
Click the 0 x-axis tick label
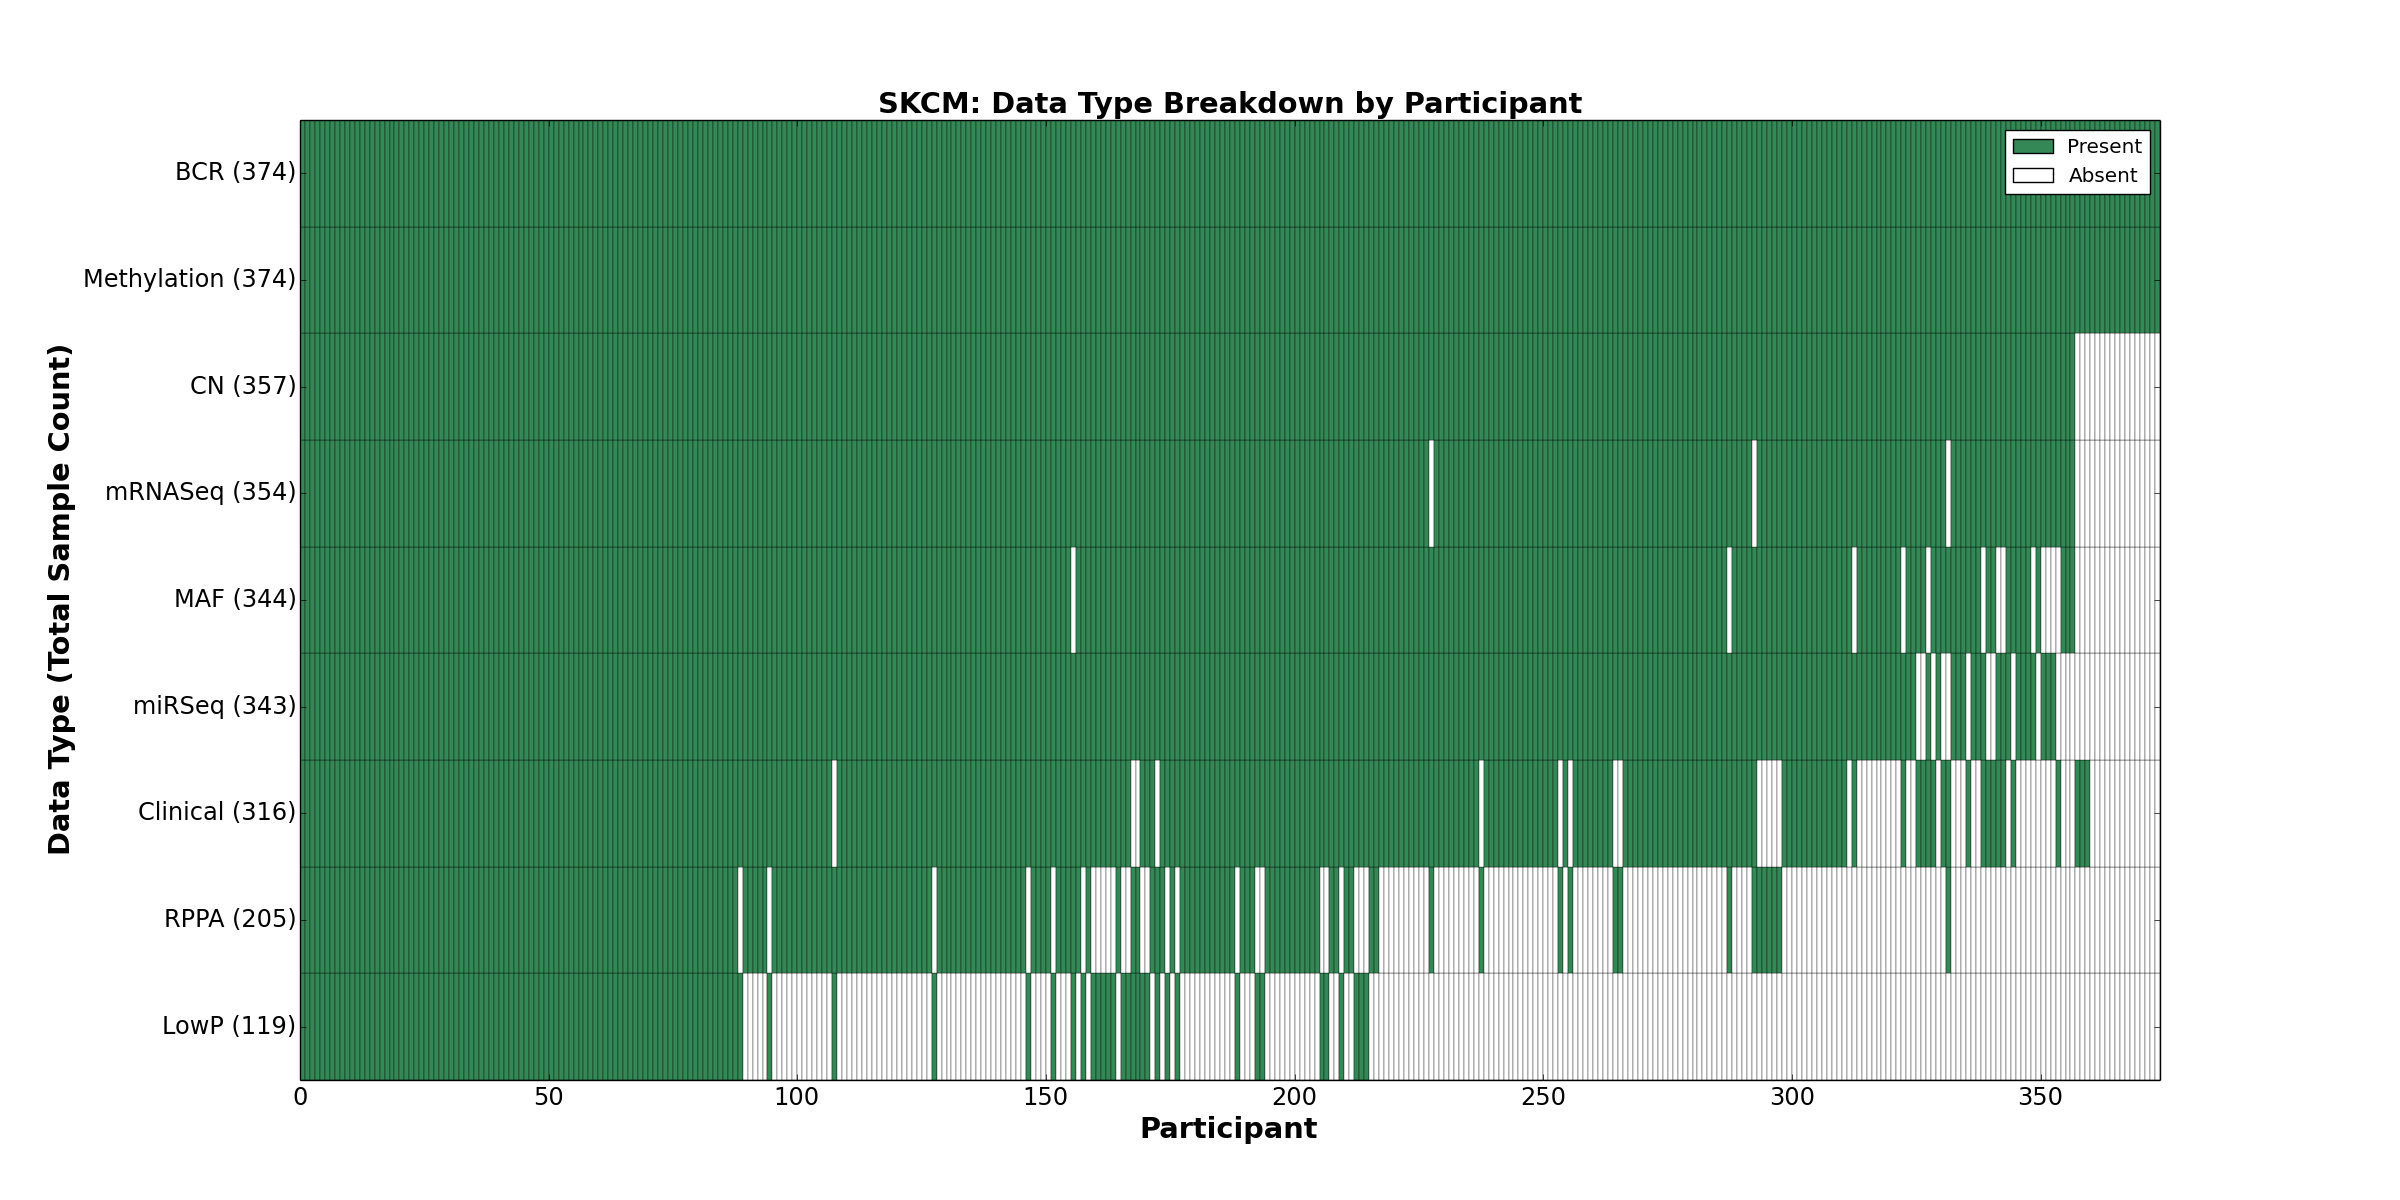[301, 1098]
